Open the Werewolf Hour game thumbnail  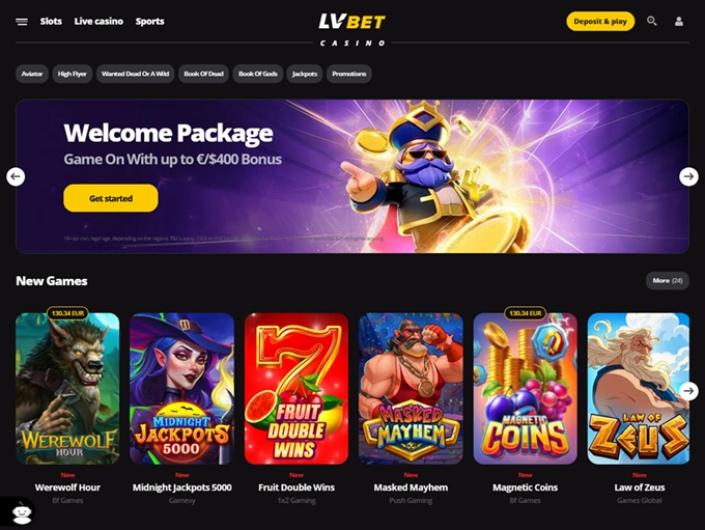(x=67, y=388)
